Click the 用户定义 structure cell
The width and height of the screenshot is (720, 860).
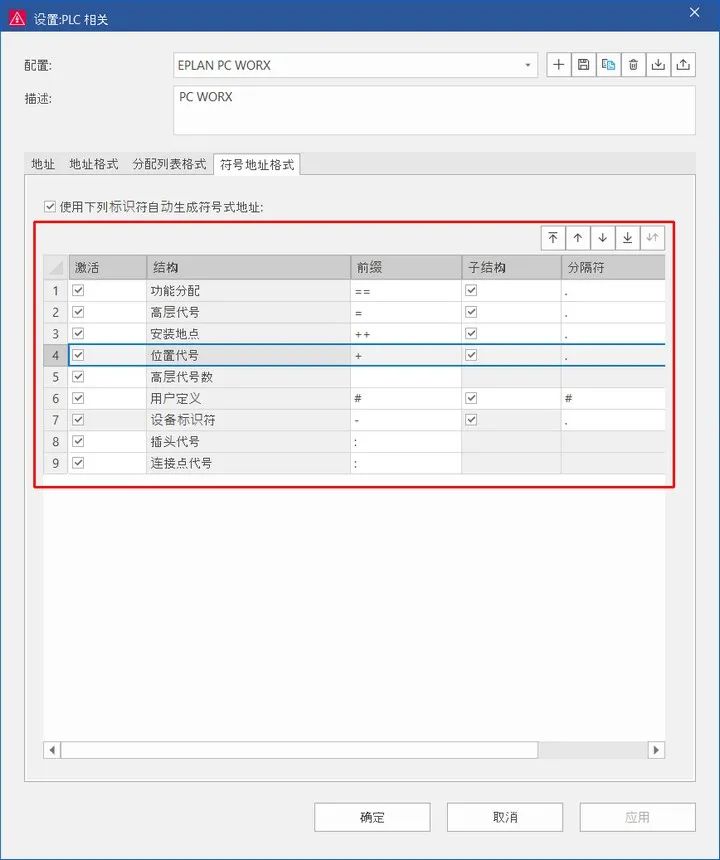click(x=248, y=398)
